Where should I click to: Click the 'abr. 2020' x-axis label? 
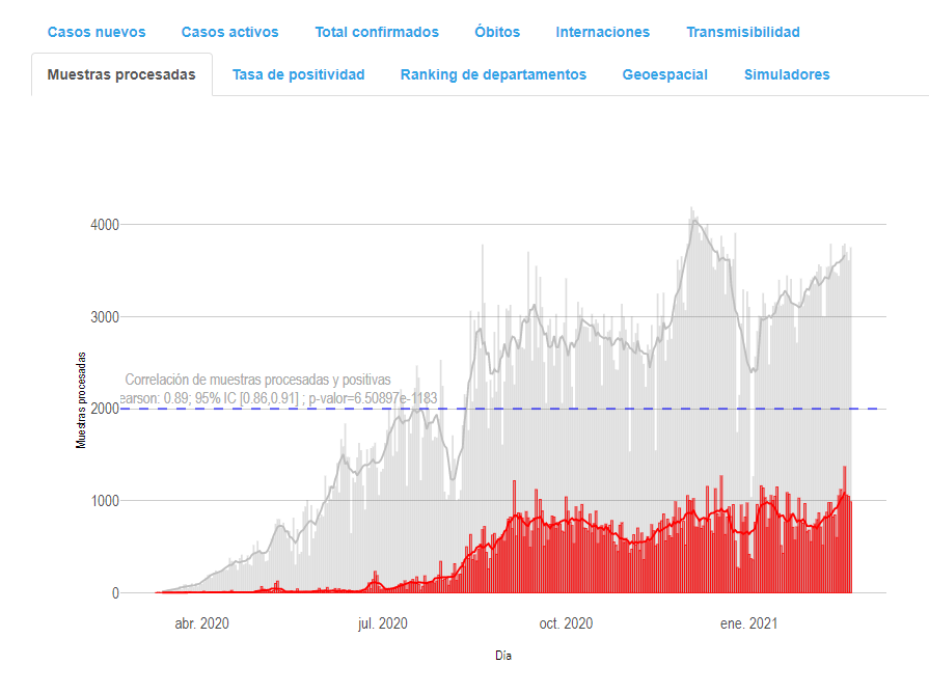click(201, 624)
